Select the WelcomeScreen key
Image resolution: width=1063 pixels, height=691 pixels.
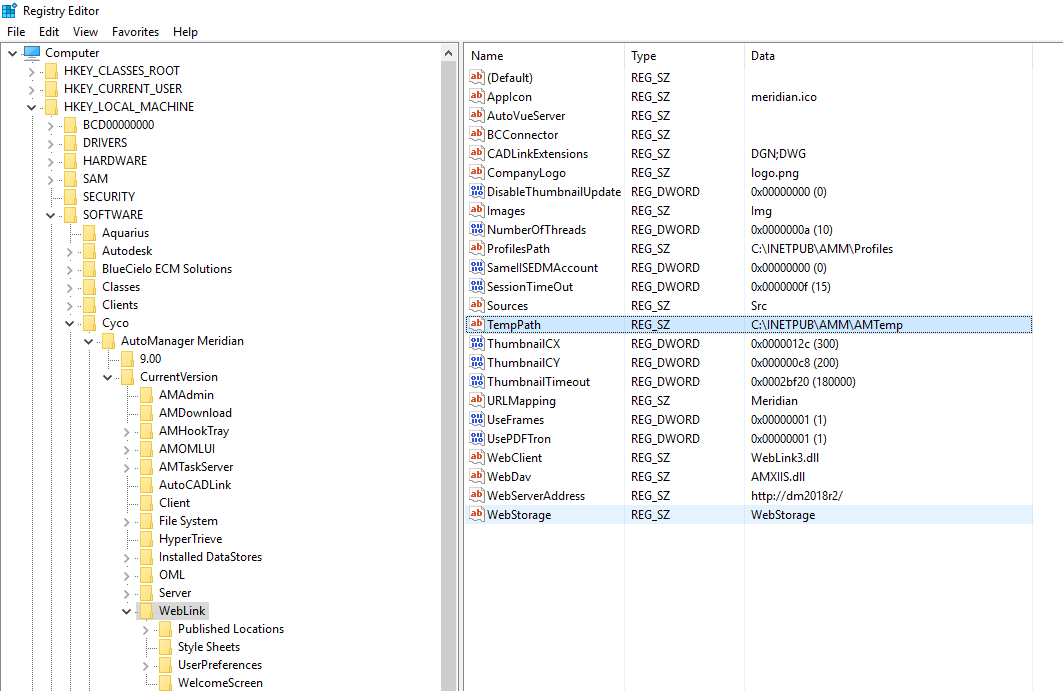[220, 683]
